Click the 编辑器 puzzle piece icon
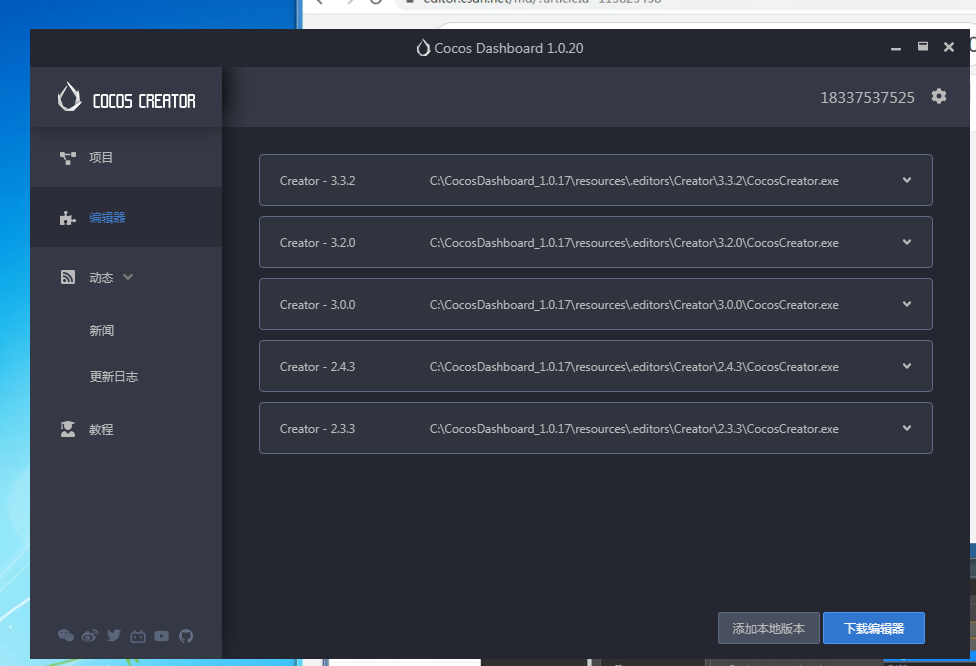 coord(67,218)
